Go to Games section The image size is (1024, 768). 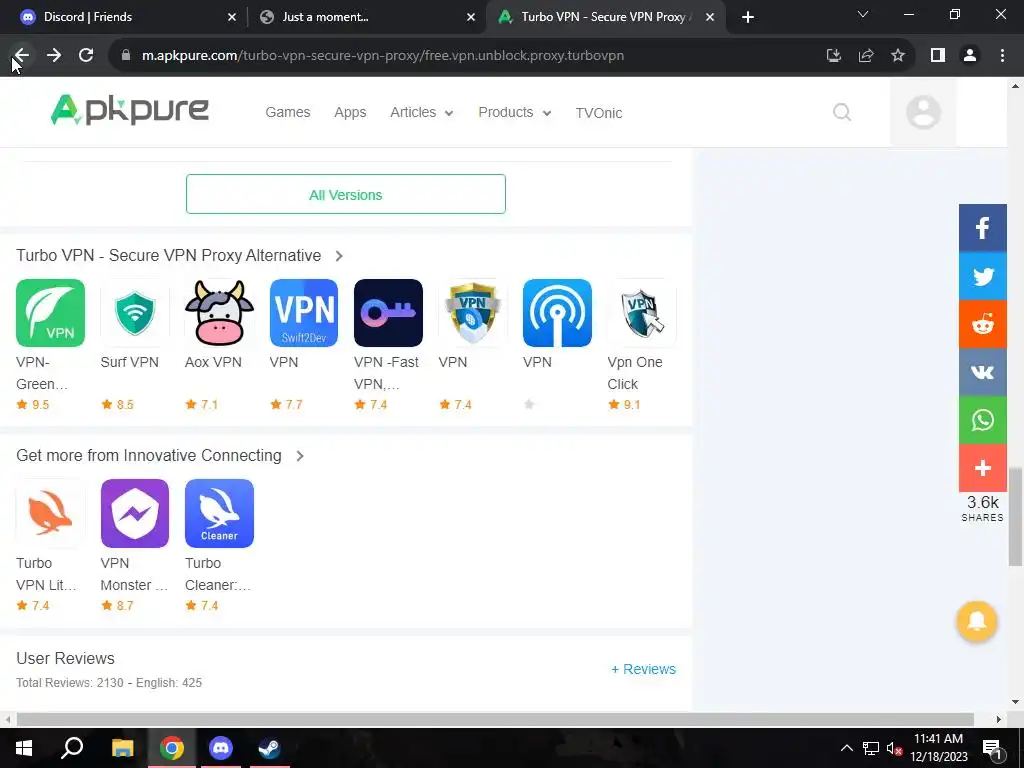pos(287,112)
